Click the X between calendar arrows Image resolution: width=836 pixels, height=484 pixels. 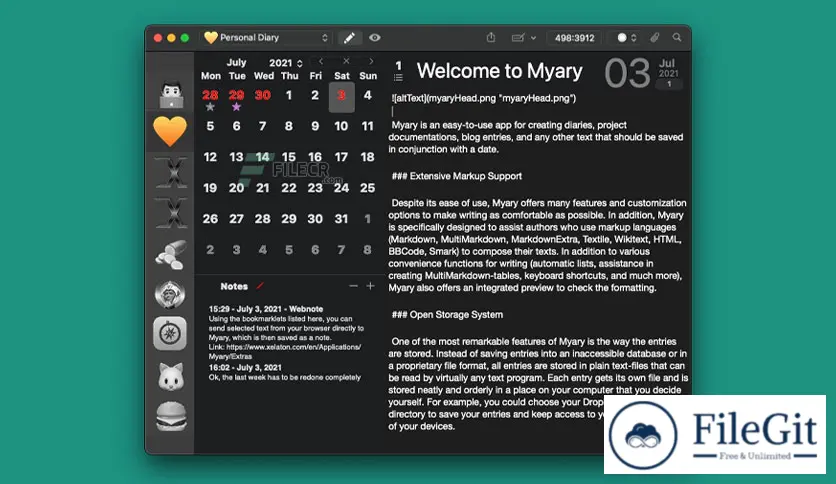pos(346,61)
